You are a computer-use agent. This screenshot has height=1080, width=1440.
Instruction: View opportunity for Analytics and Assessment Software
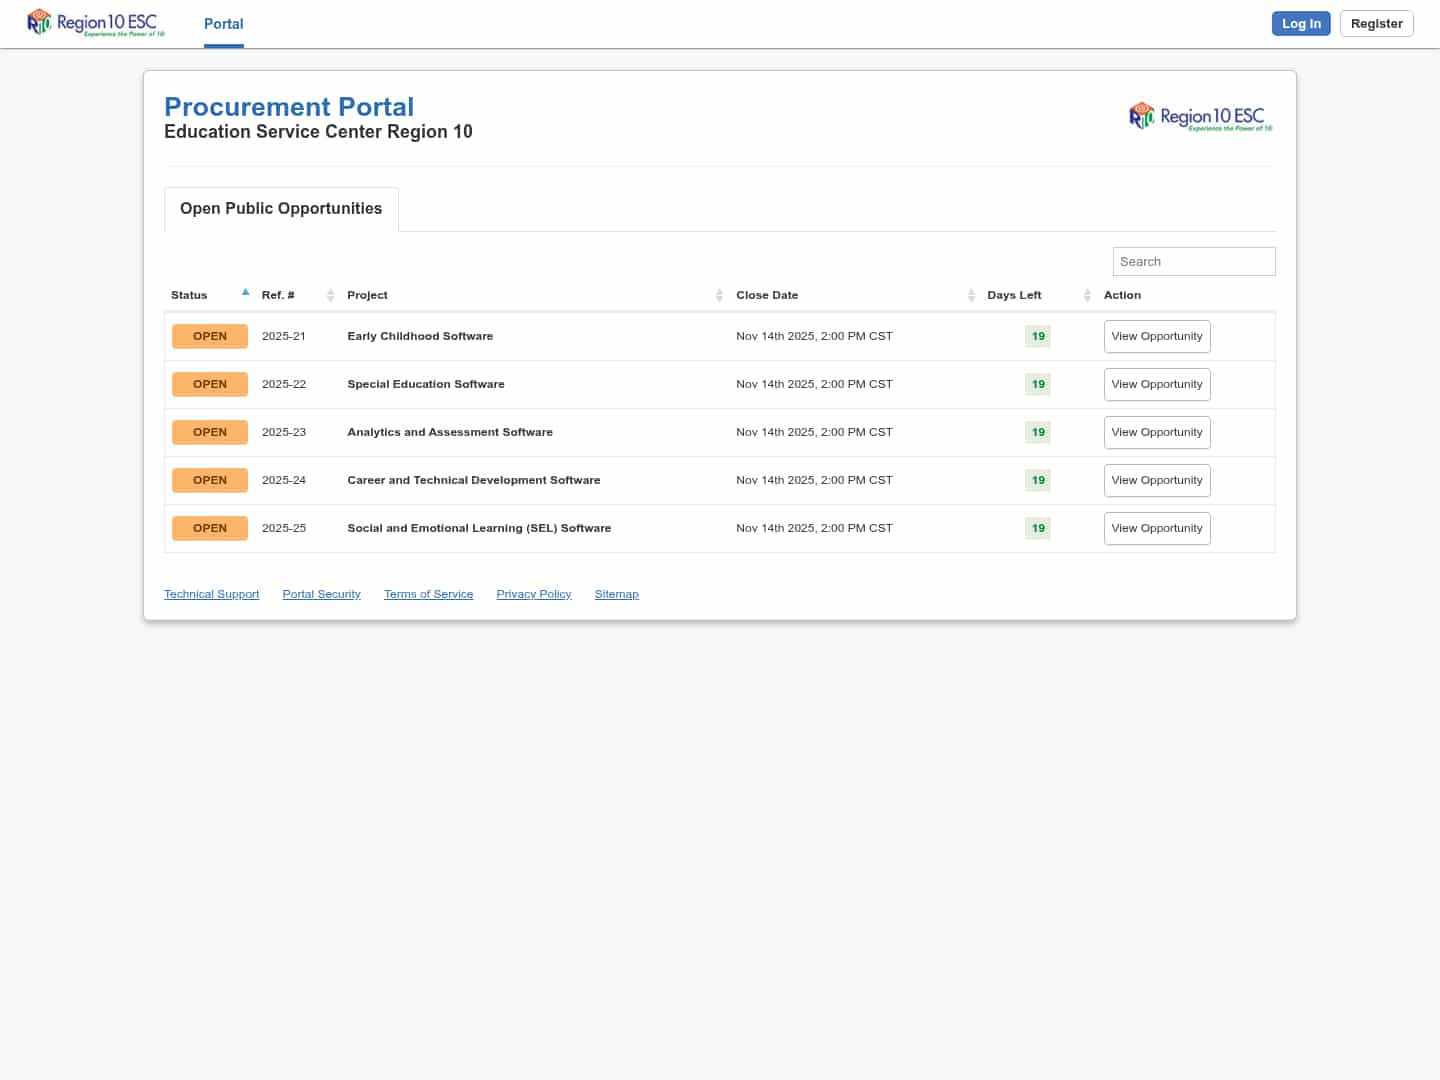tap(1156, 433)
